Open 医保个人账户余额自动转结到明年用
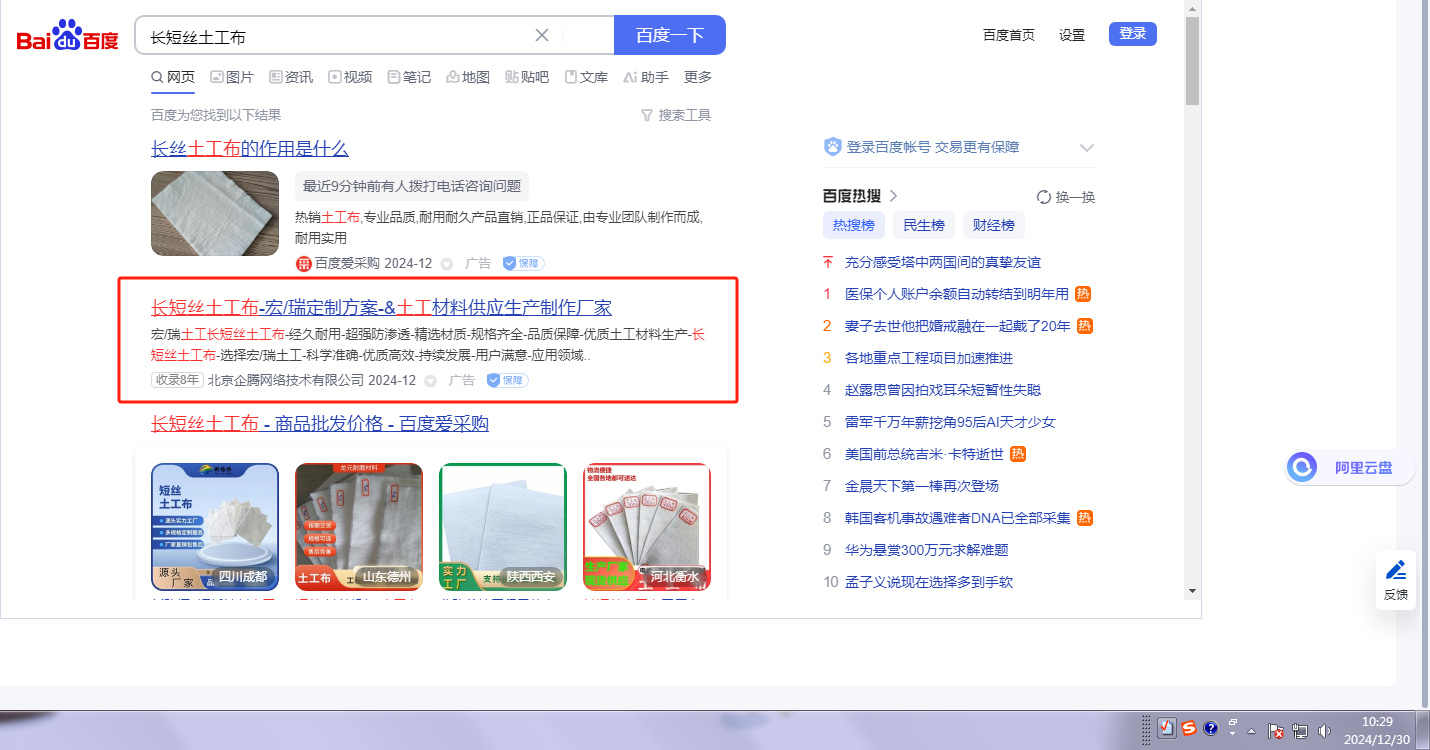The width and height of the screenshot is (1430, 750). tap(957, 294)
